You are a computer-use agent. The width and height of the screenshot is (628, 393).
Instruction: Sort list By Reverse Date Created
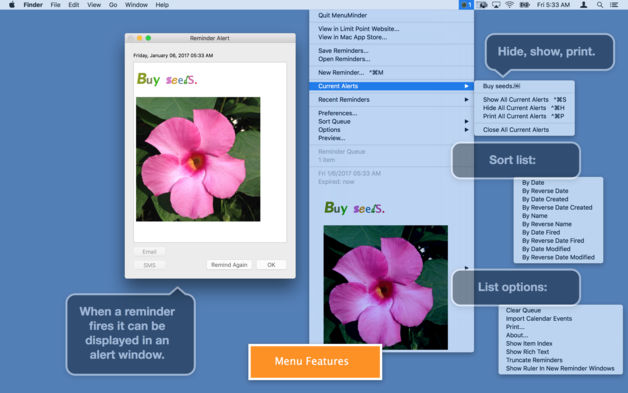558,208
